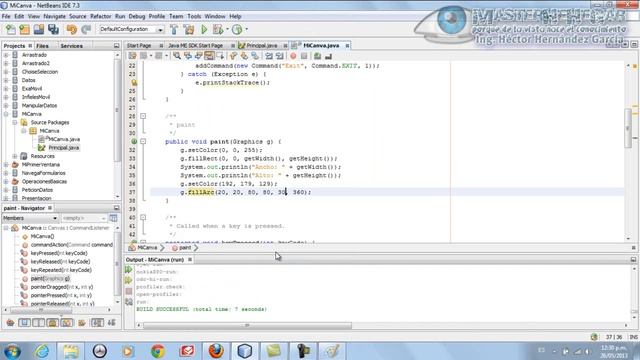
Task: Click the Stop icon in Output panel
Action: [x=129, y=291]
